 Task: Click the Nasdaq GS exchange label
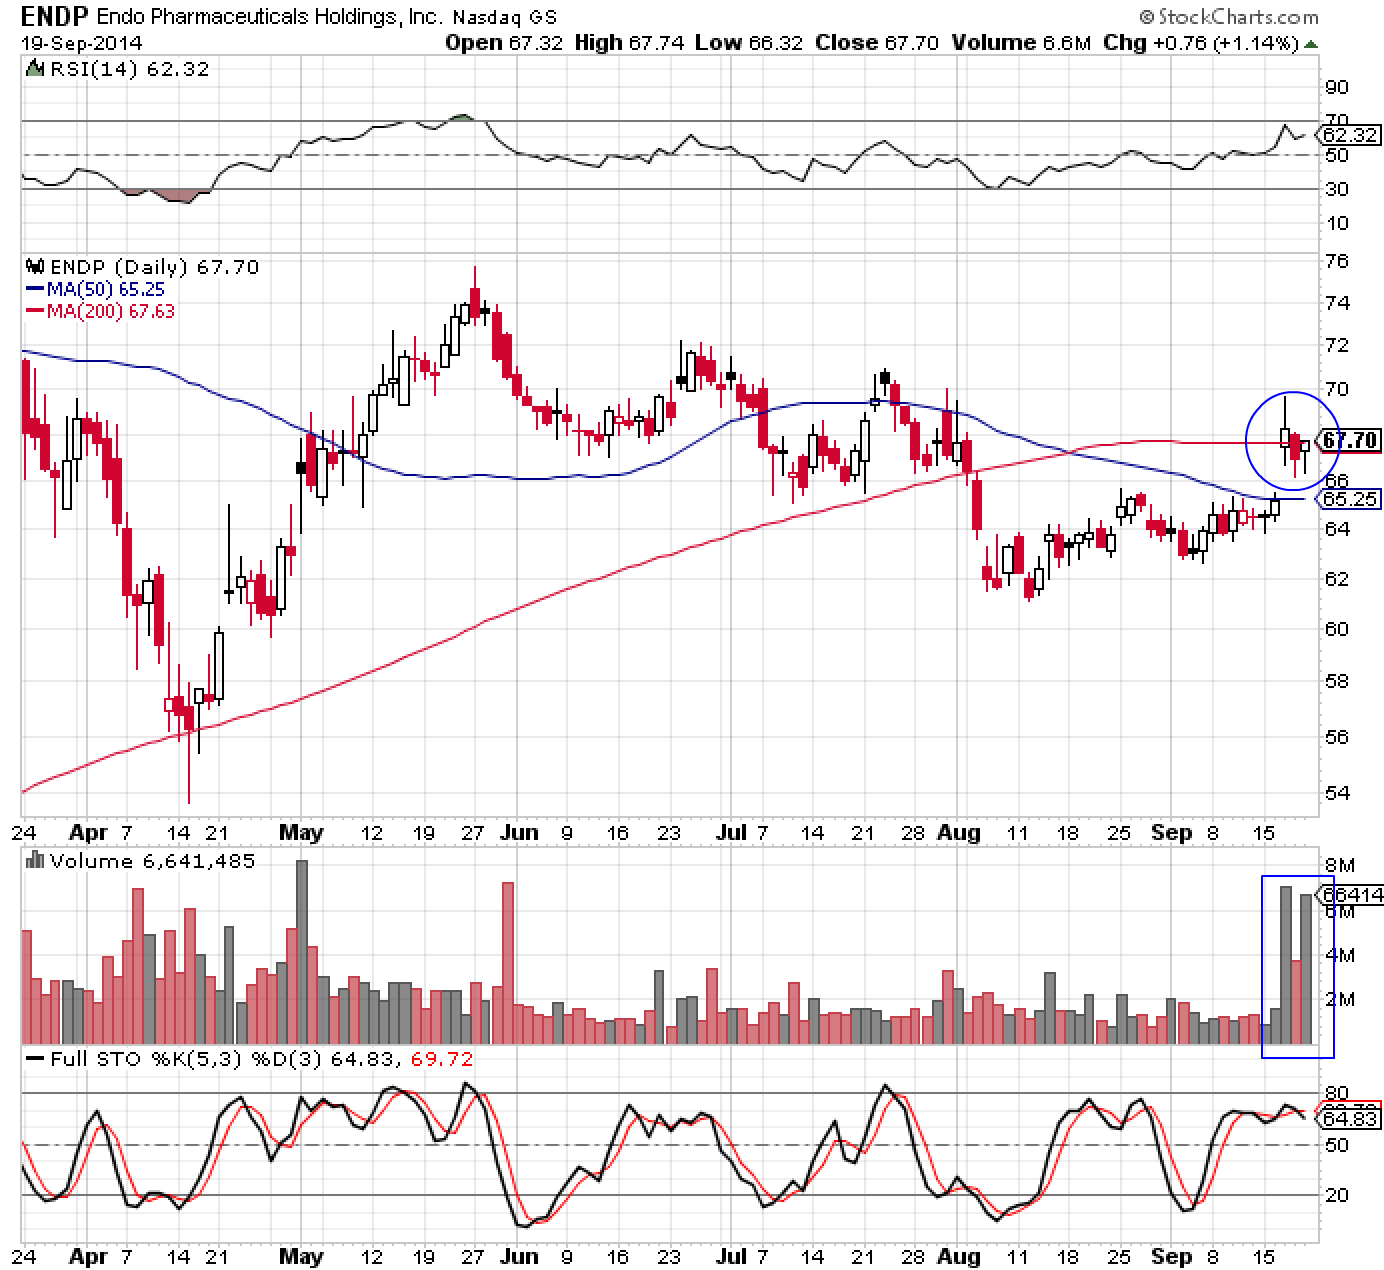tap(505, 17)
